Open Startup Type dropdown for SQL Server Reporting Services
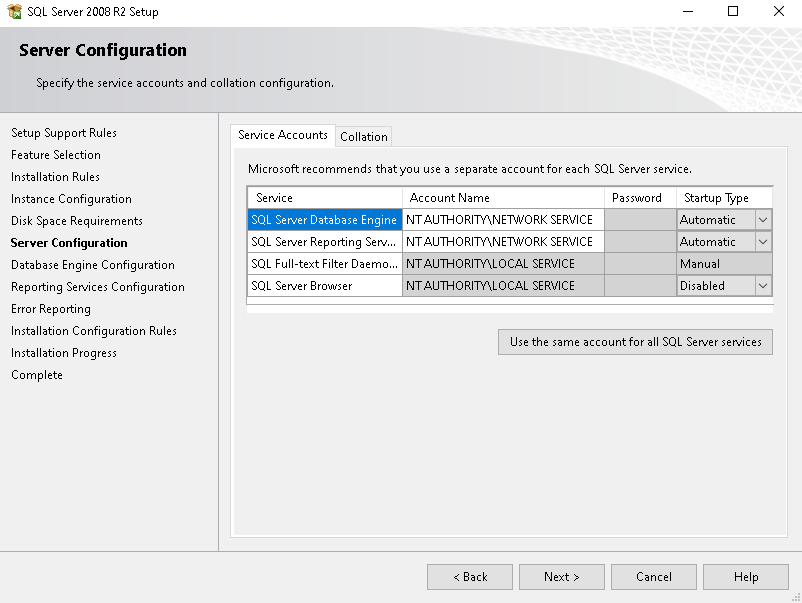802x603 pixels. pos(763,242)
